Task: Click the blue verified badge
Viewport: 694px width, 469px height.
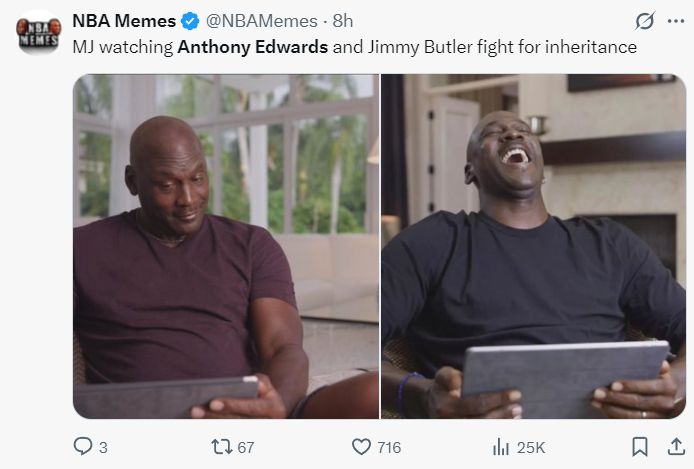Action: (x=190, y=21)
